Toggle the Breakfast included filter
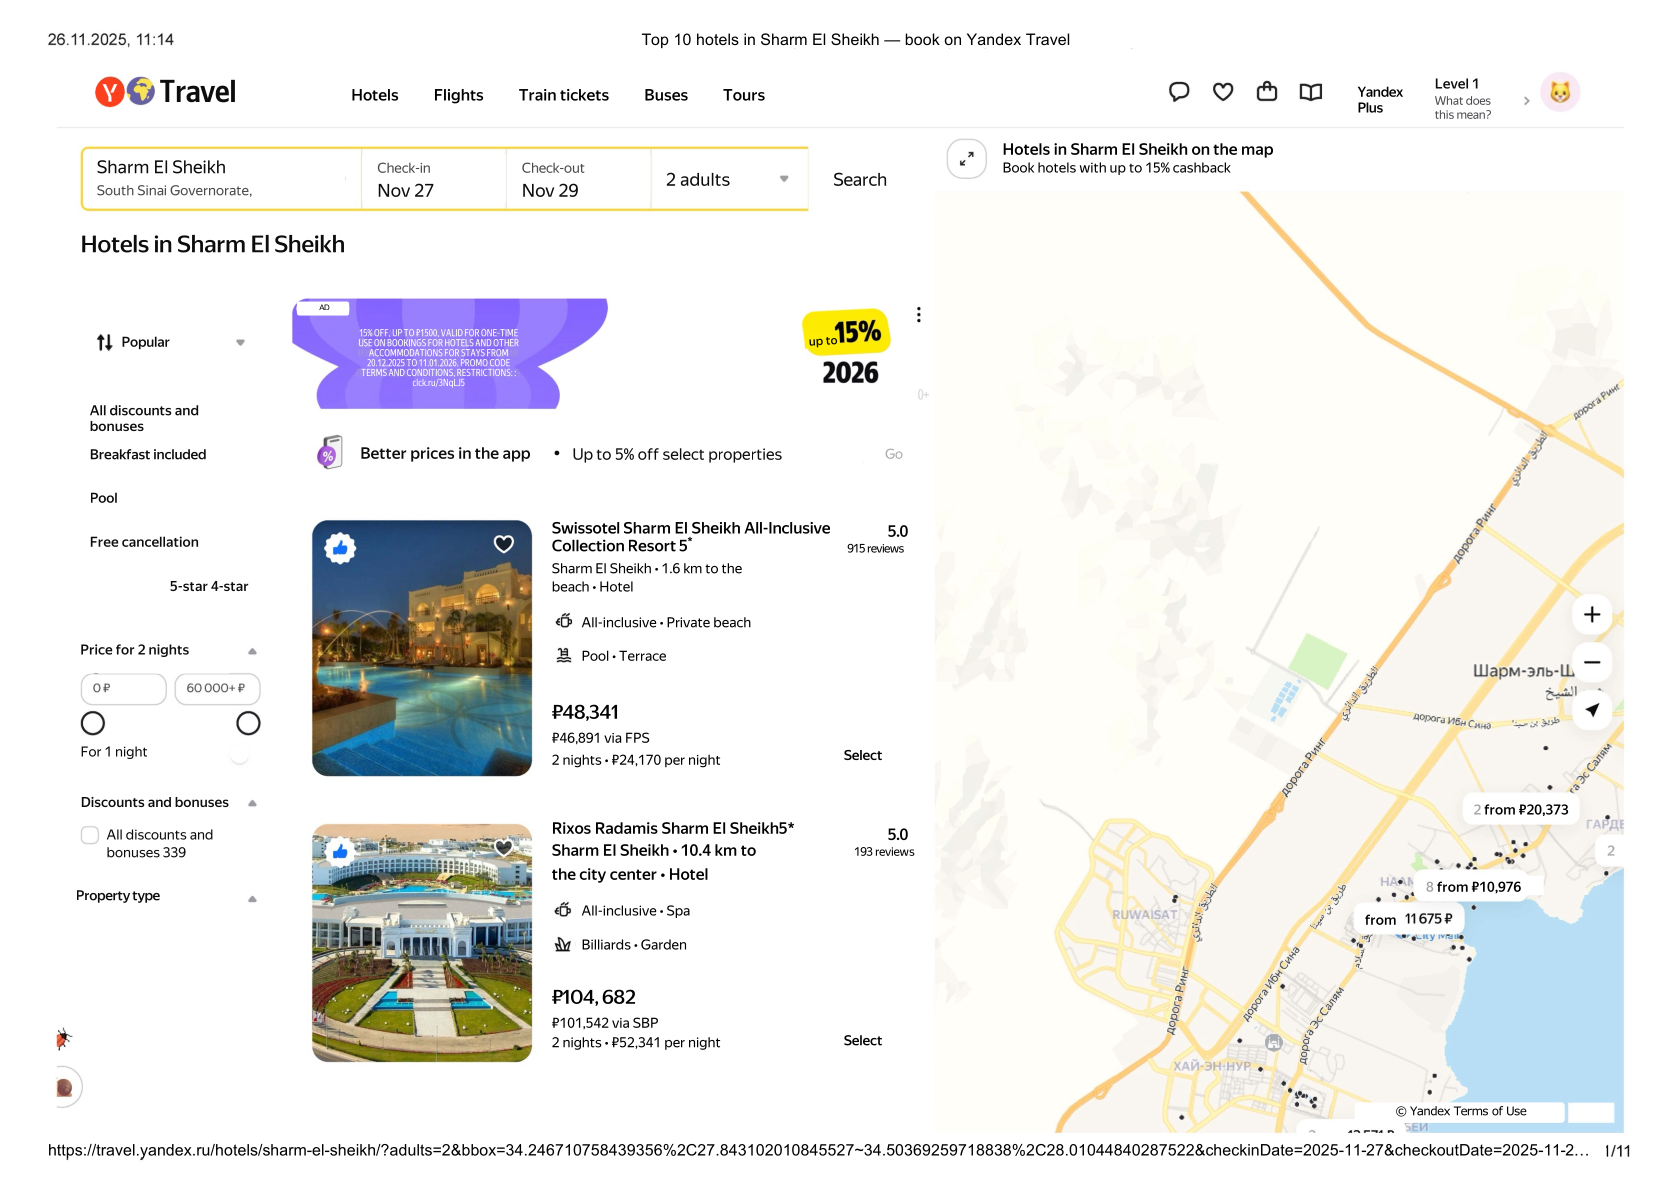 coord(148,455)
